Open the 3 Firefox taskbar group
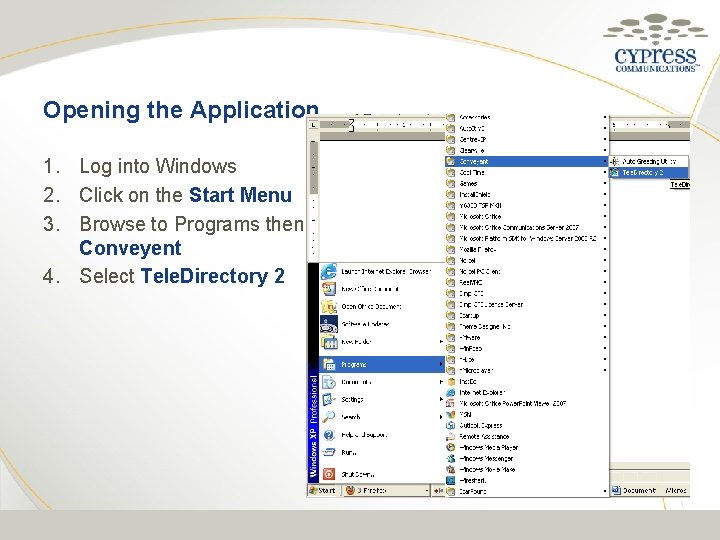The image size is (720, 540). pos(387,490)
